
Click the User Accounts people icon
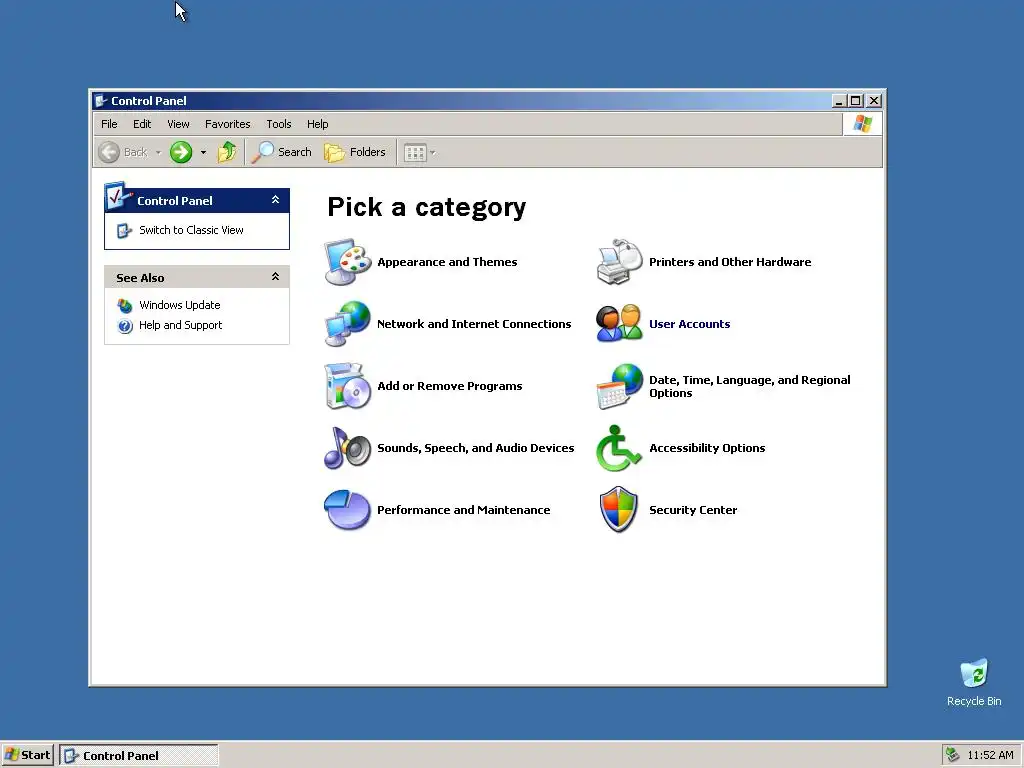pos(619,324)
